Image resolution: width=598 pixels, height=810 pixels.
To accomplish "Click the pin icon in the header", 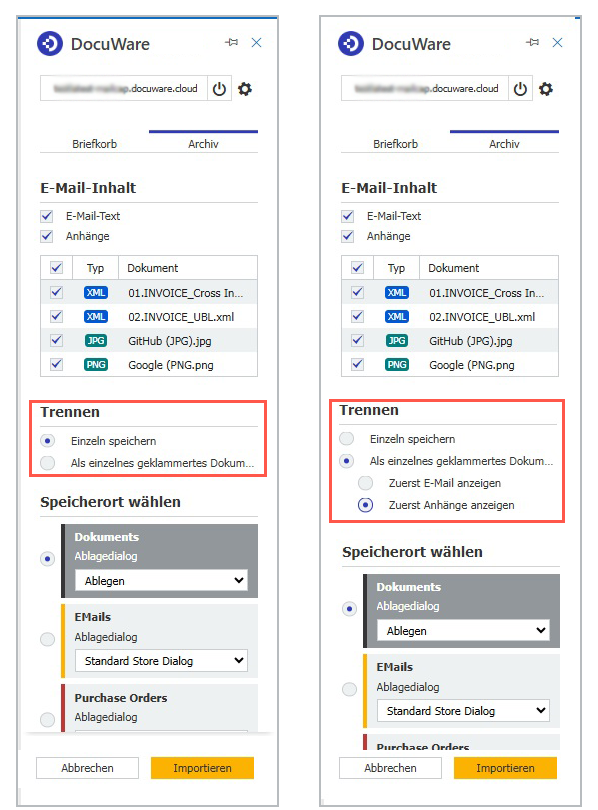I will pos(233,43).
